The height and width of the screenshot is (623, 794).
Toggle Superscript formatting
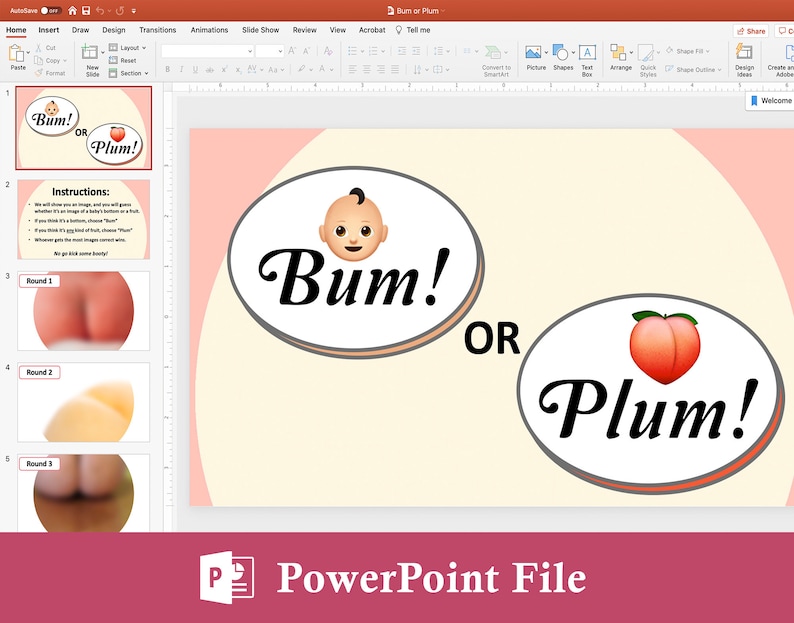coord(224,69)
